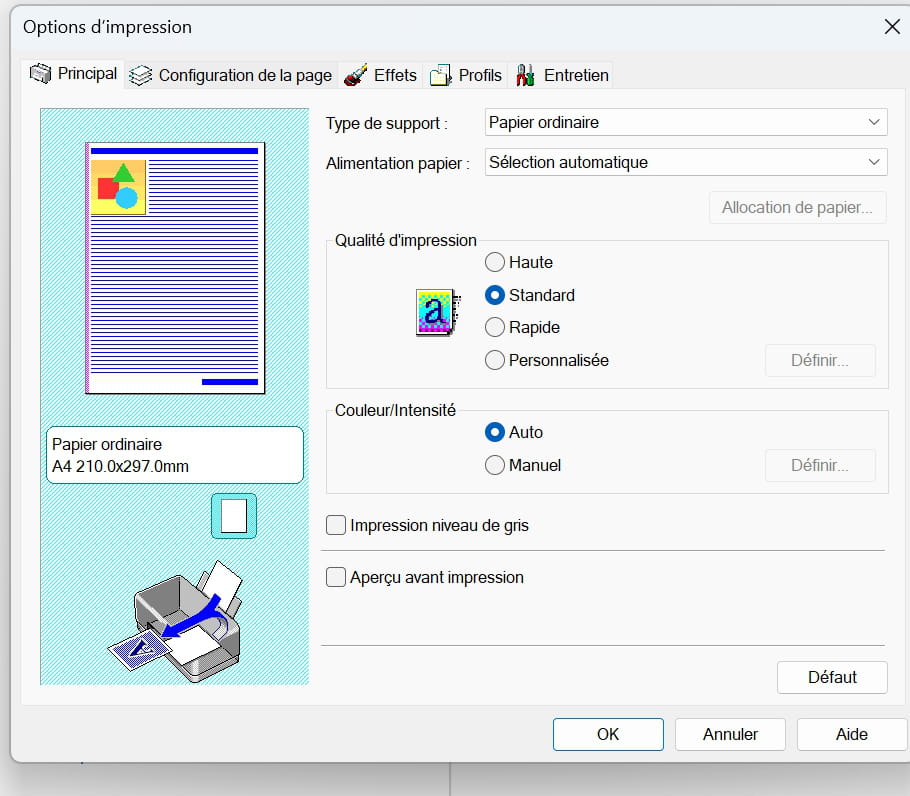Confirm settings with the OK button
The width and height of the screenshot is (910, 796).
(607, 734)
